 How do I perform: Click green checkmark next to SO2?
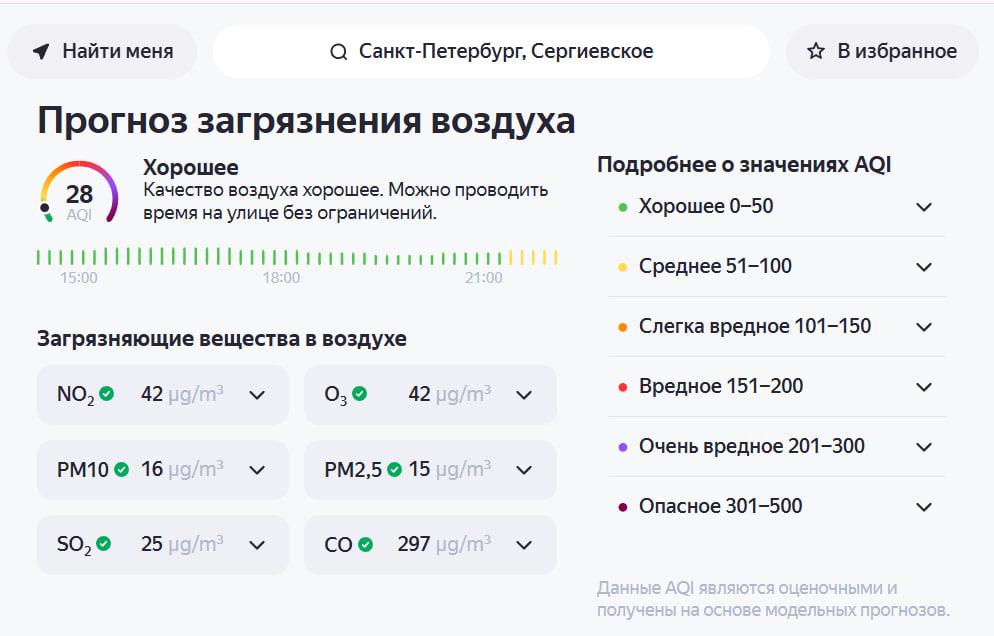pyautogui.click(x=104, y=544)
